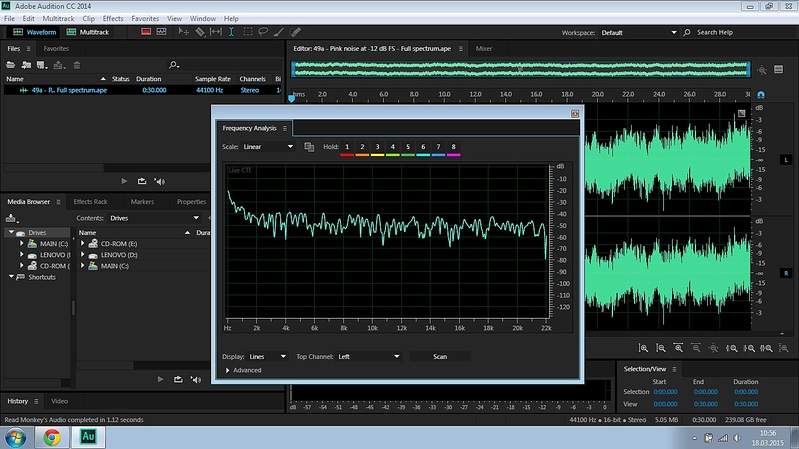The width and height of the screenshot is (799, 449).
Task: Toggle Hold button 7
Action: click(x=438, y=147)
